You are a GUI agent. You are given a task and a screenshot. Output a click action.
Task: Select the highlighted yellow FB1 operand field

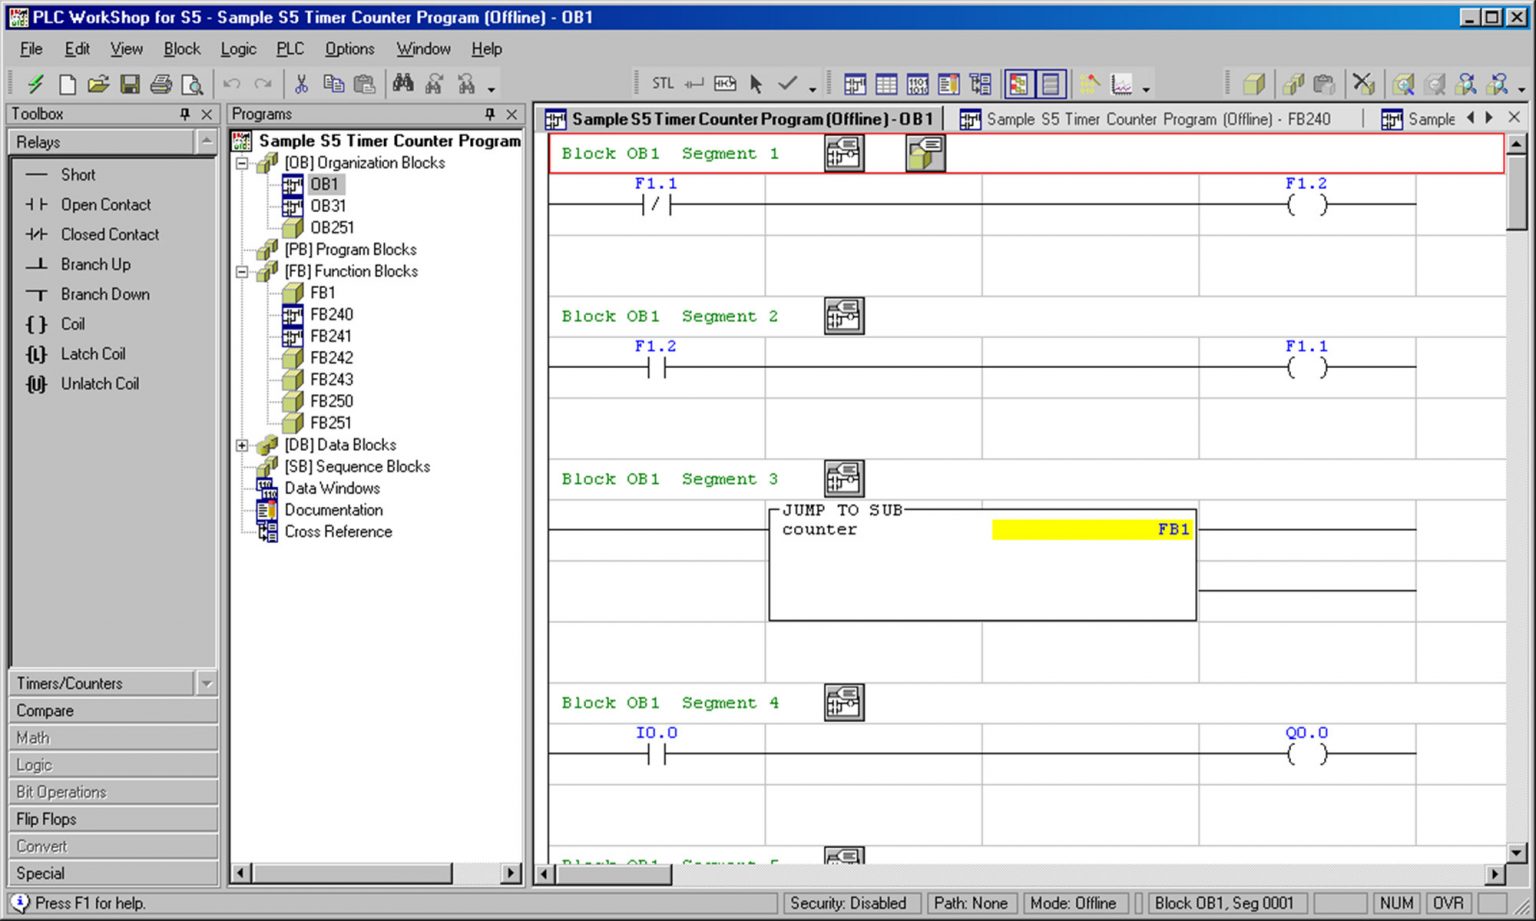click(1090, 529)
